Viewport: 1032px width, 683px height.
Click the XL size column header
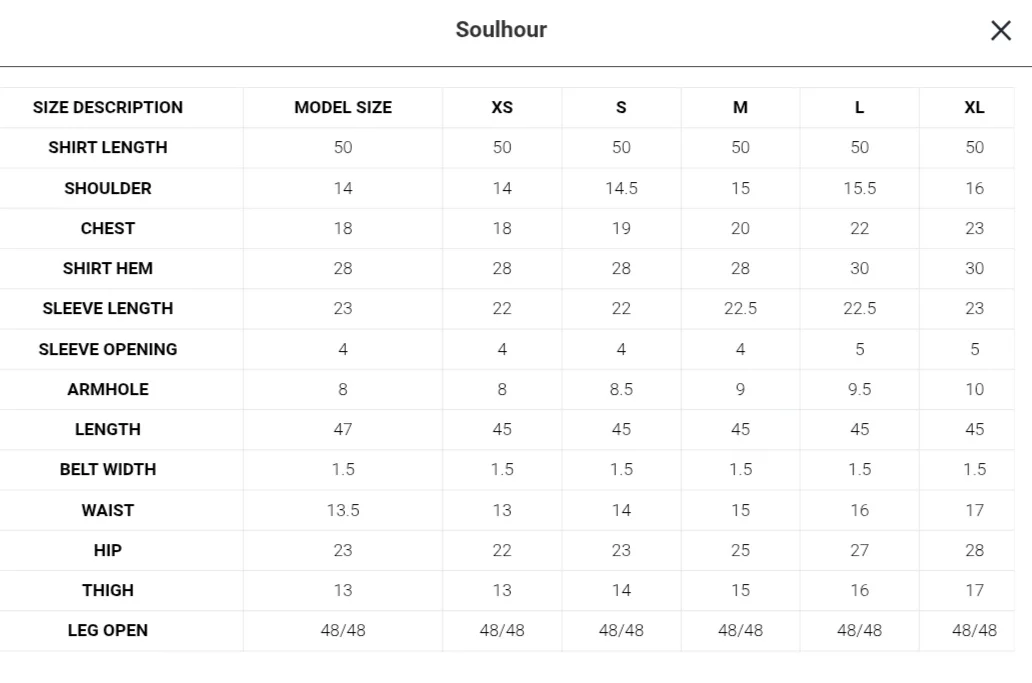[x=974, y=108]
